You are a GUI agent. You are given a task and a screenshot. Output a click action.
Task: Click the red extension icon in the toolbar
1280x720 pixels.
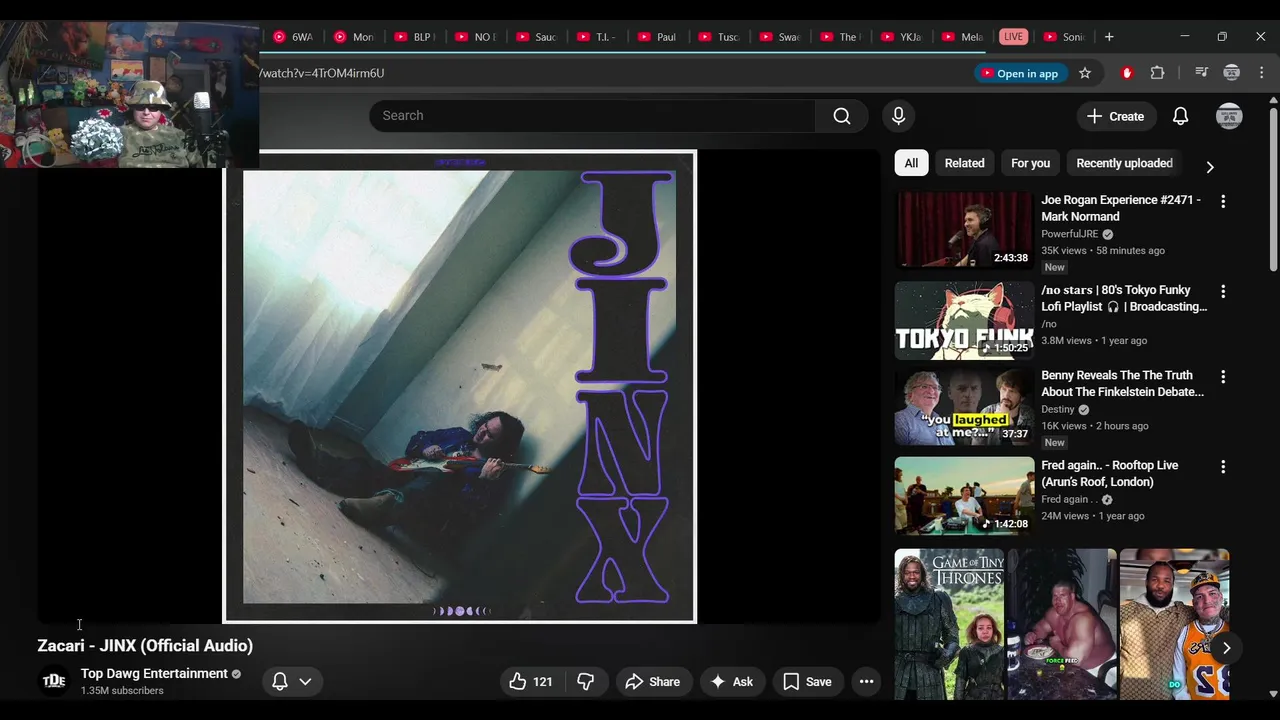click(1127, 73)
